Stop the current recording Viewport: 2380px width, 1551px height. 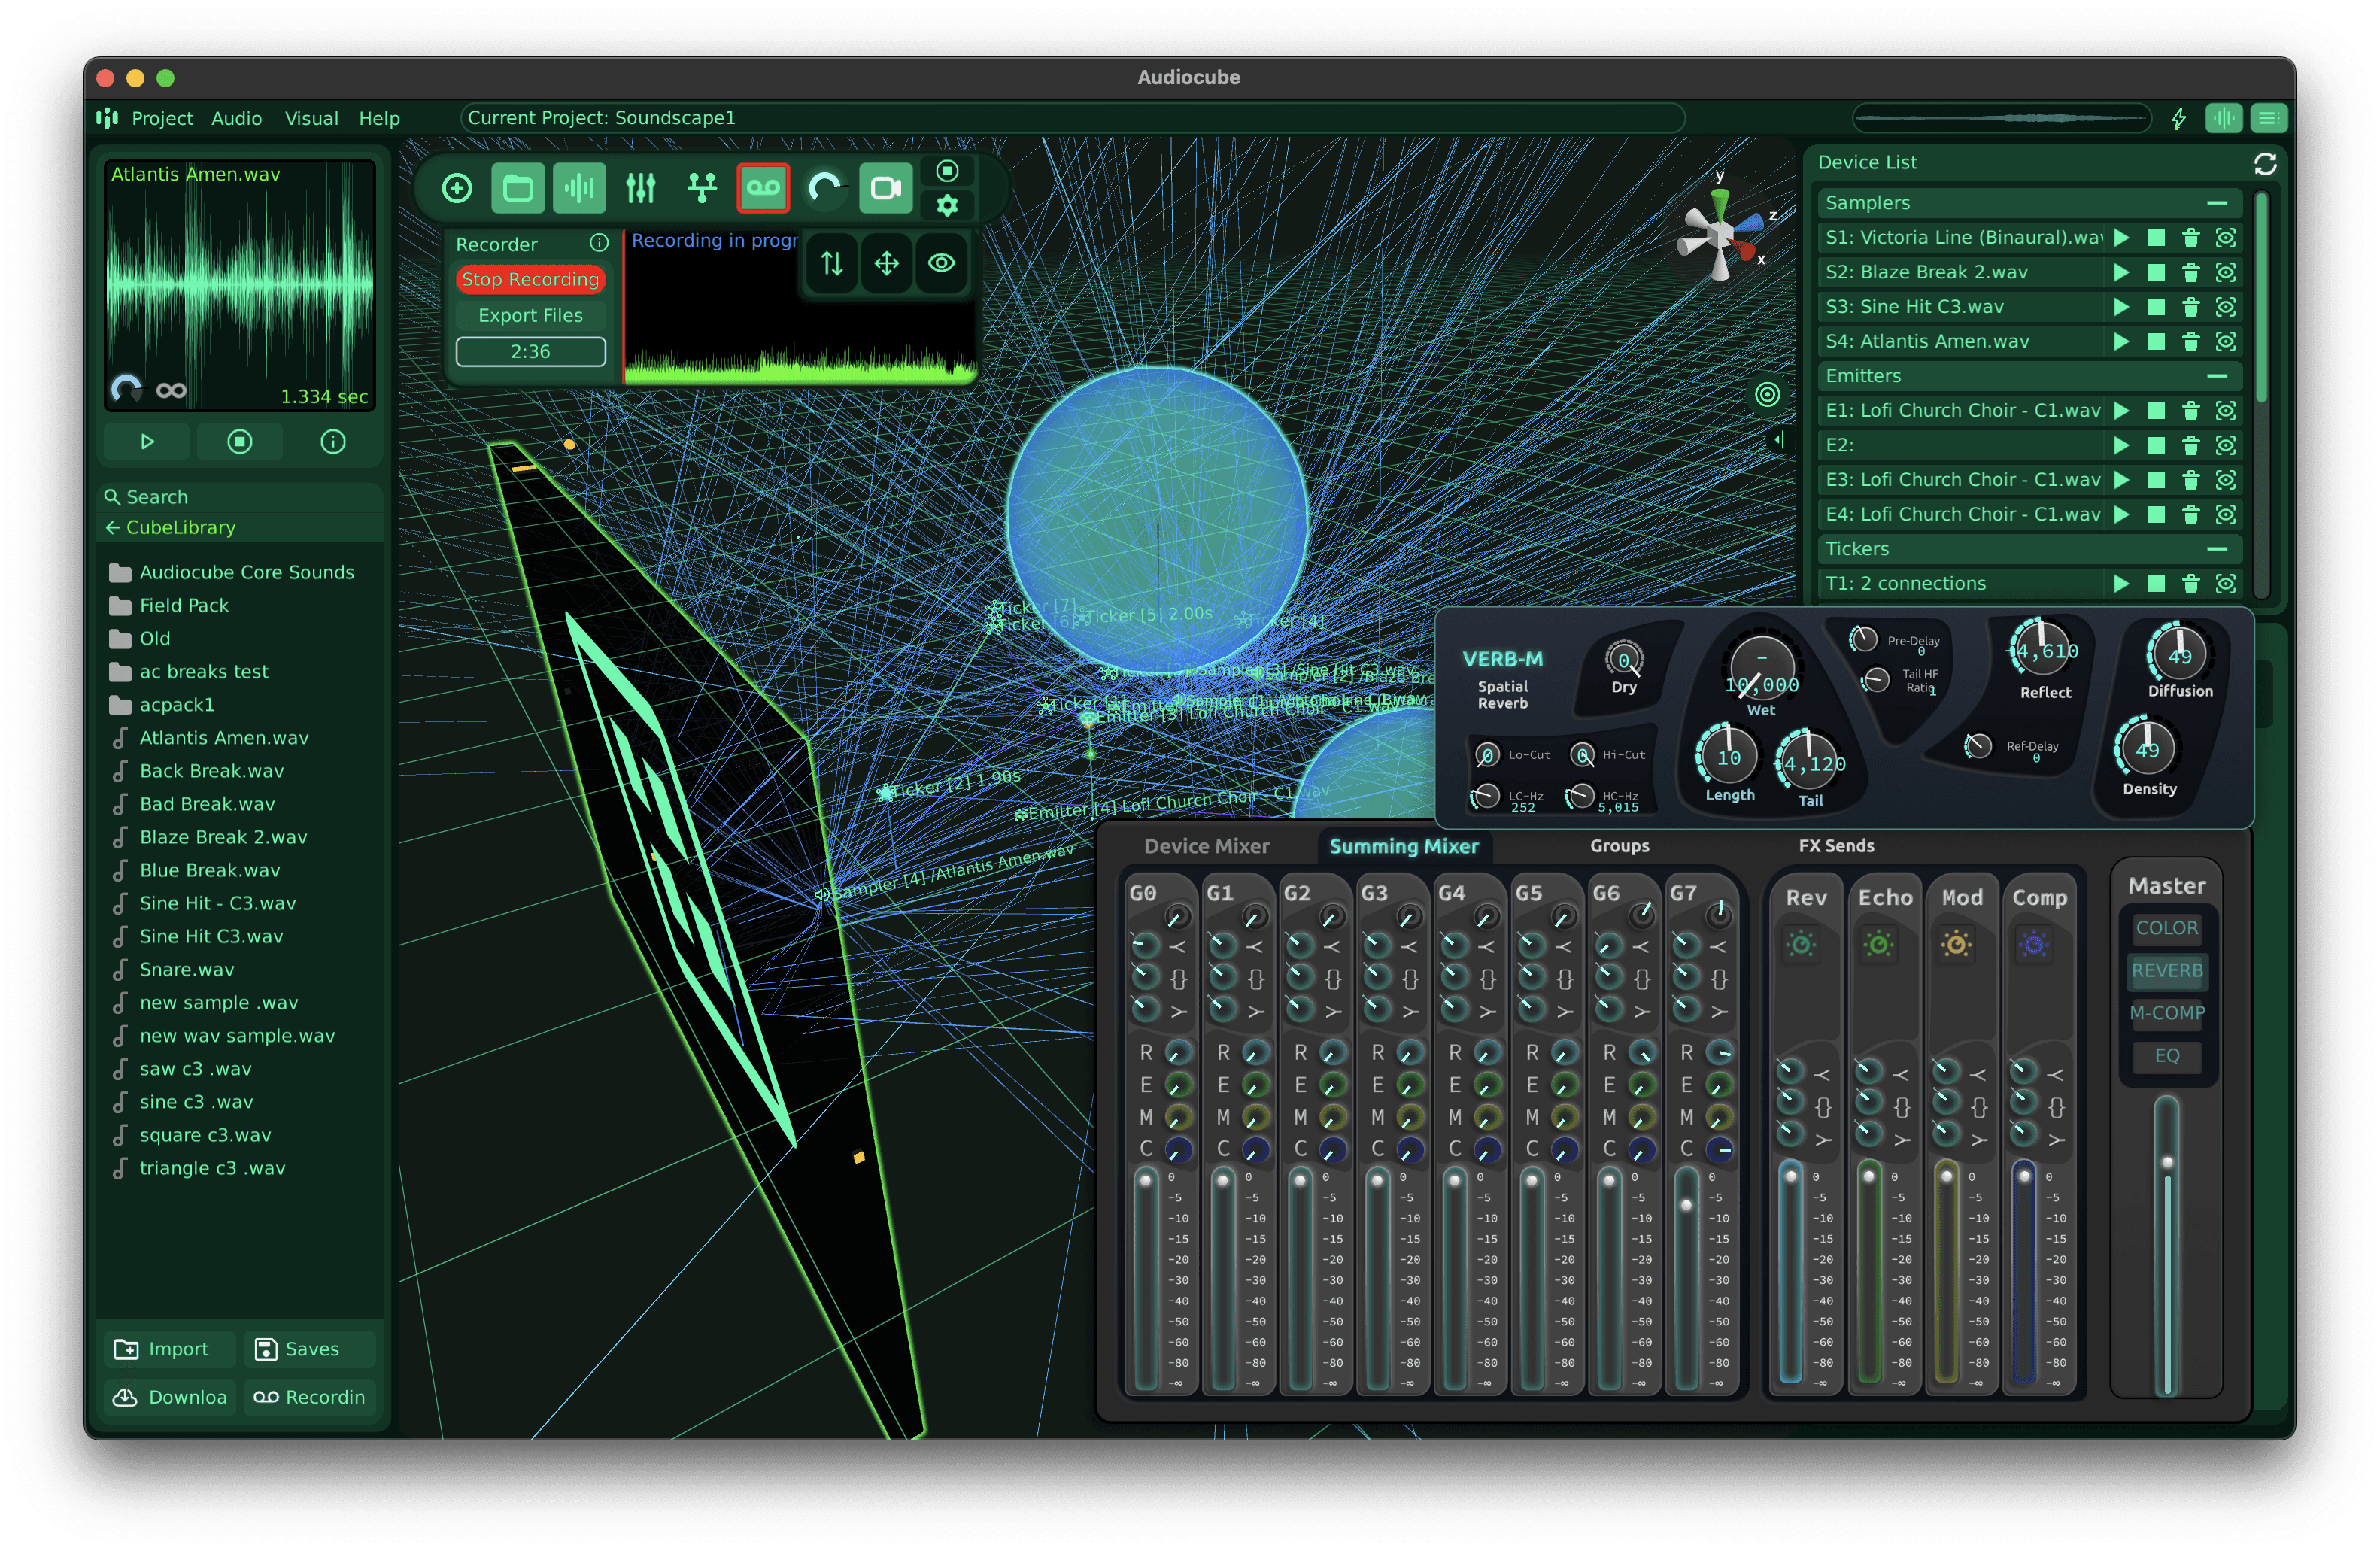tap(530, 279)
